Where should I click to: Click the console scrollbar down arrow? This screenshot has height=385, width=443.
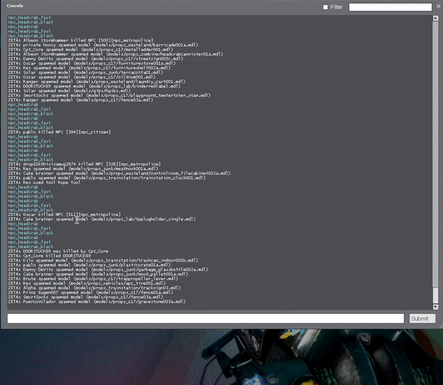pyautogui.click(x=435, y=307)
